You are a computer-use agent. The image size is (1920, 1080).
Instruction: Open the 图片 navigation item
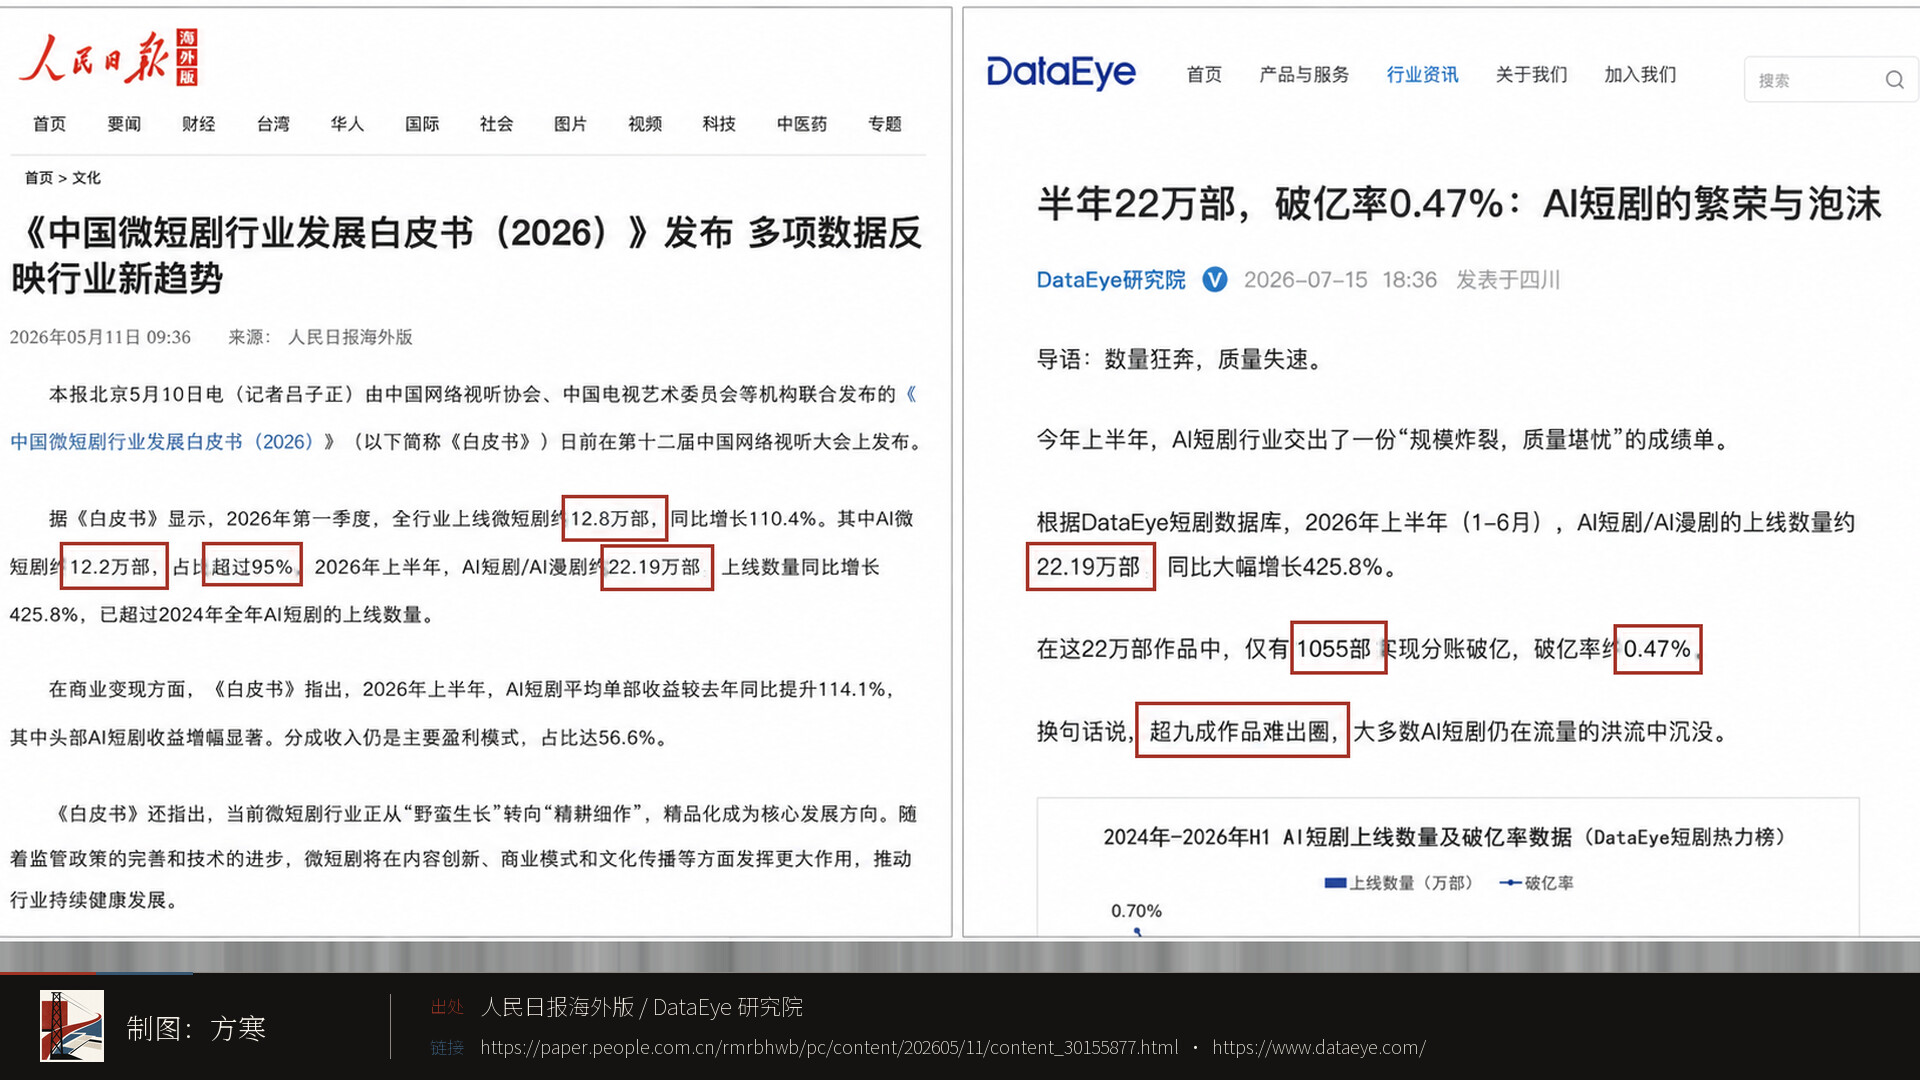(570, 124)
